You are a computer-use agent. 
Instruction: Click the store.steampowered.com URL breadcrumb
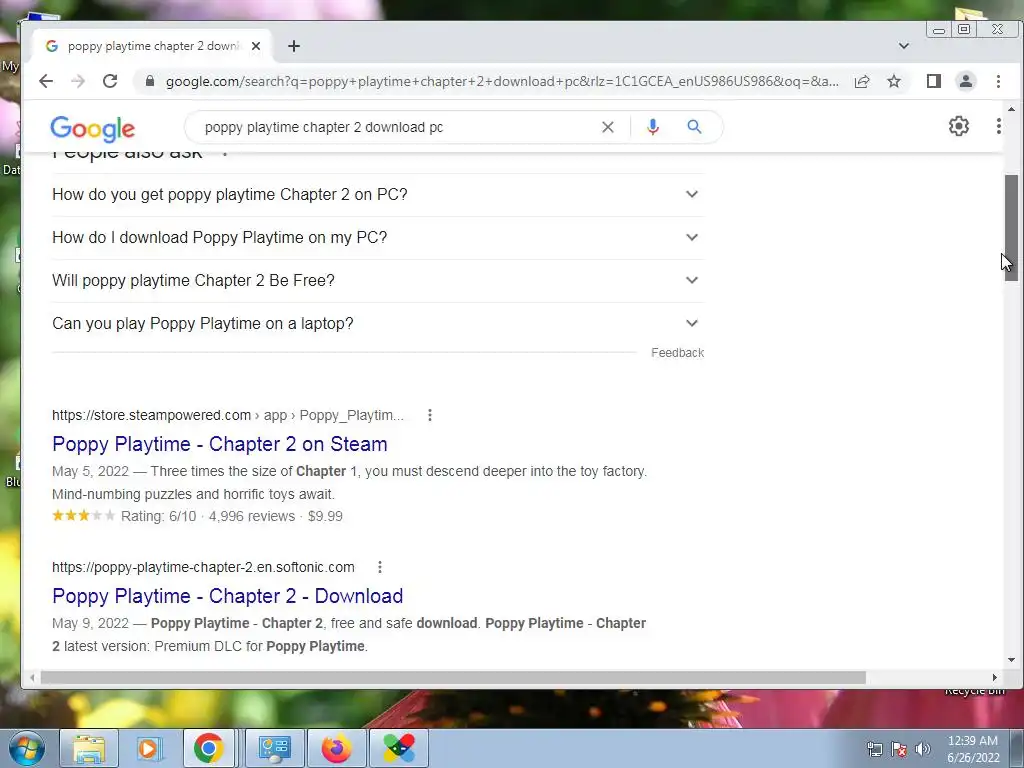point(228,415)
